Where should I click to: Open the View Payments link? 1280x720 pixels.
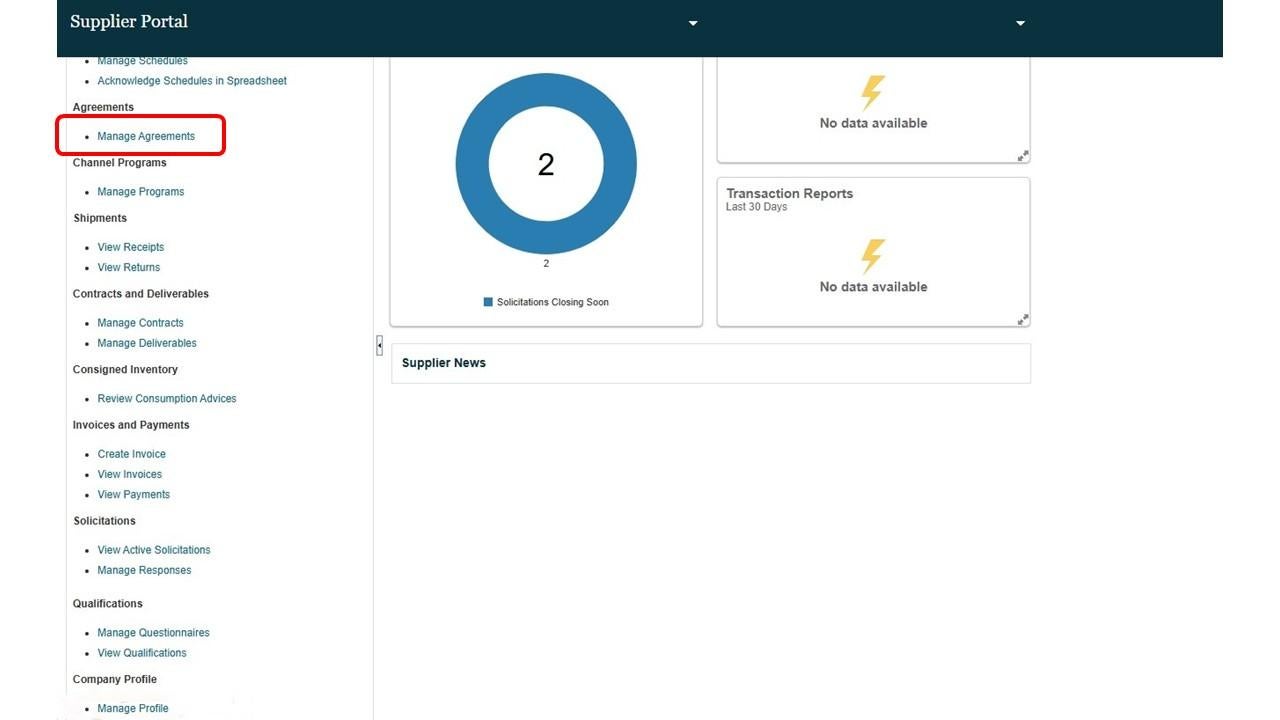(134, 494)
